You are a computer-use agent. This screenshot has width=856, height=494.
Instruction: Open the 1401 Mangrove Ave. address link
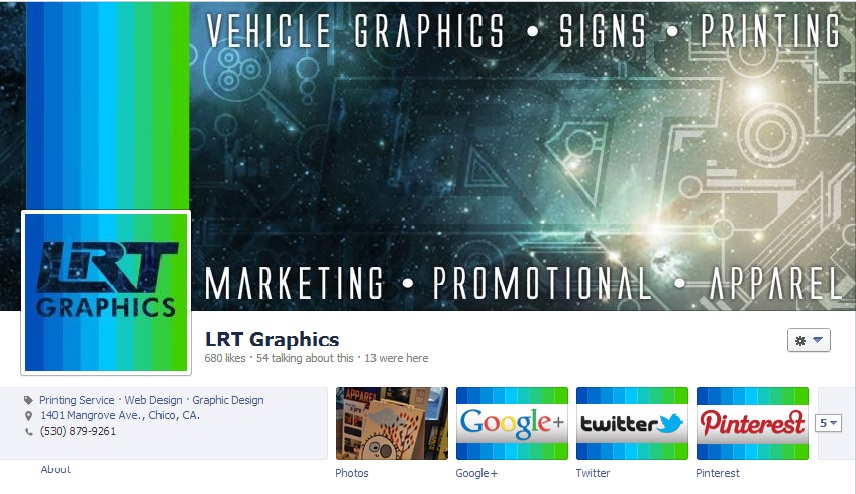(120, 415)
